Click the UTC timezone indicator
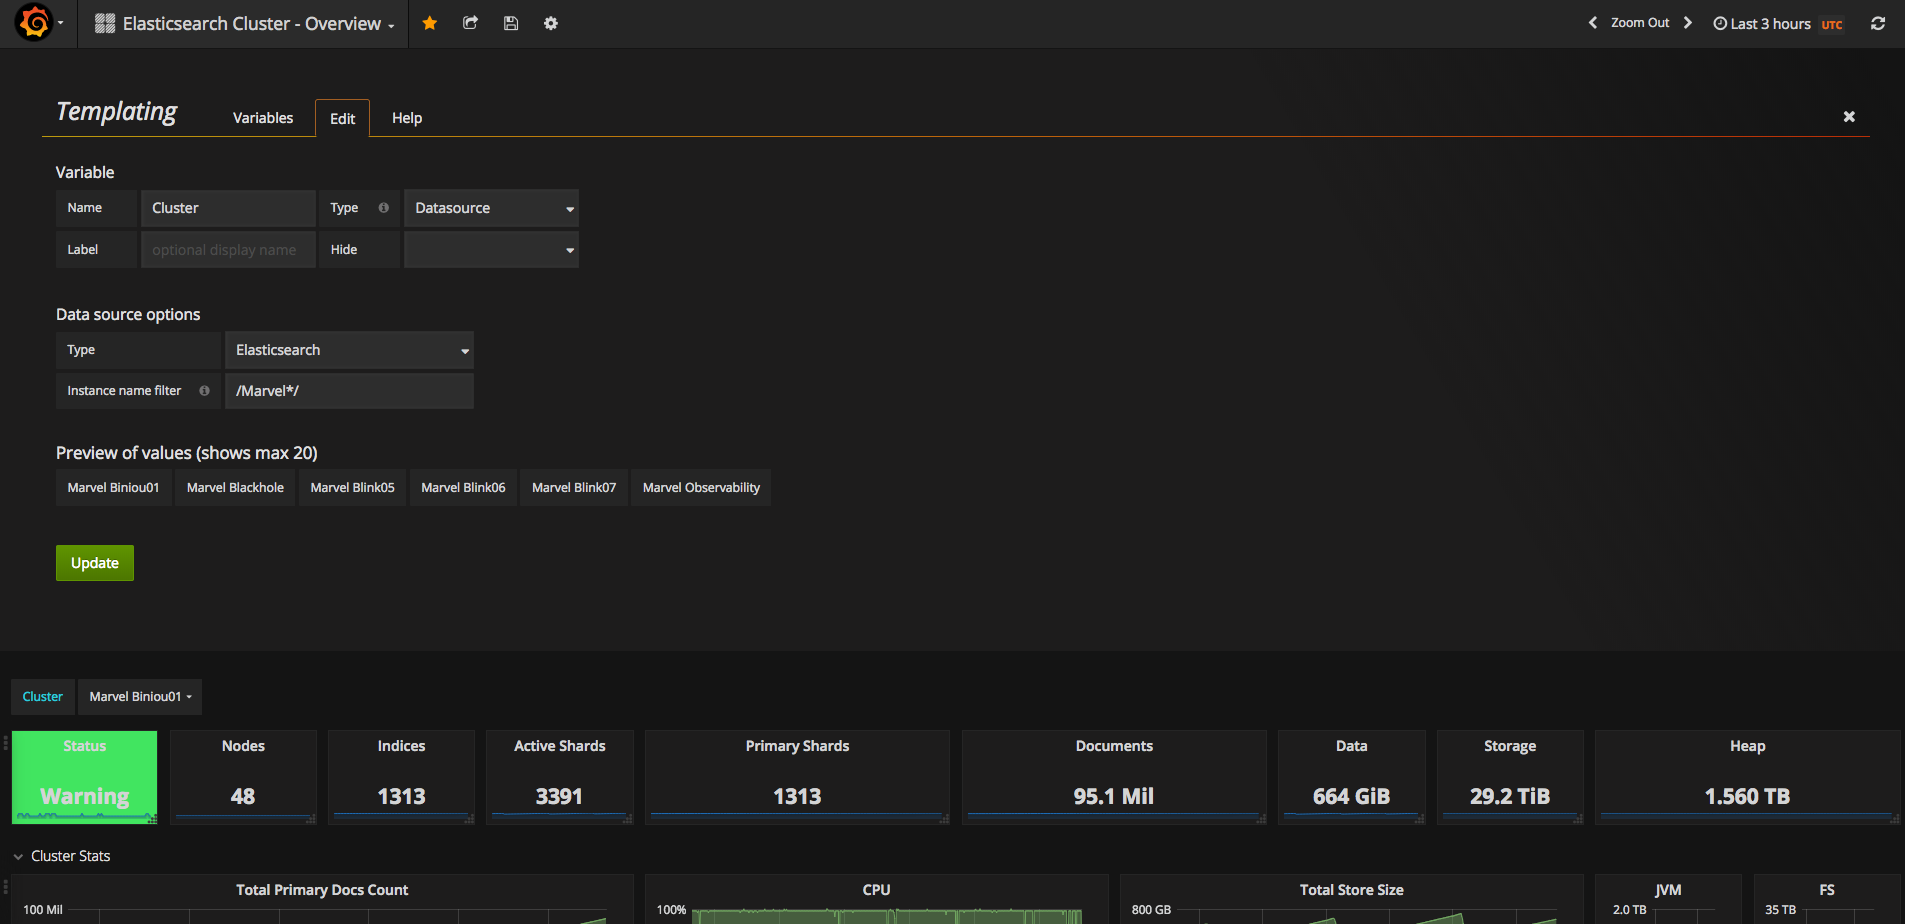 point(1832,25)
